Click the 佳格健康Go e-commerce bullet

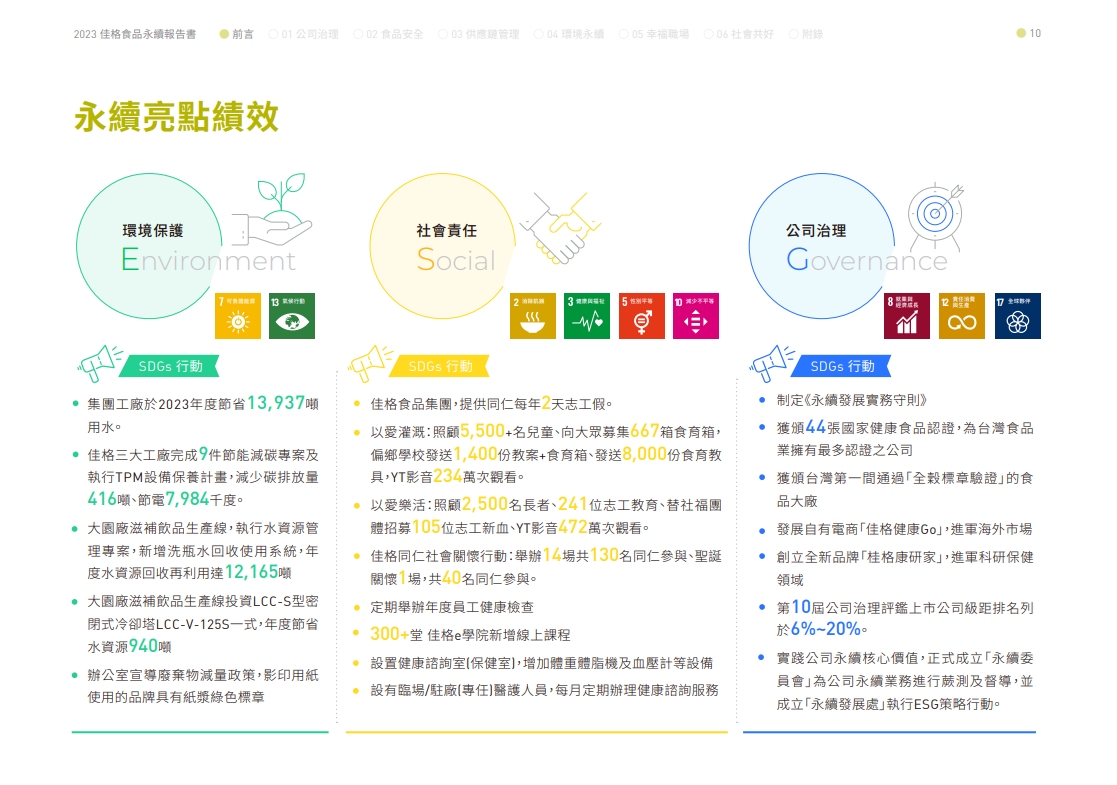904,529
